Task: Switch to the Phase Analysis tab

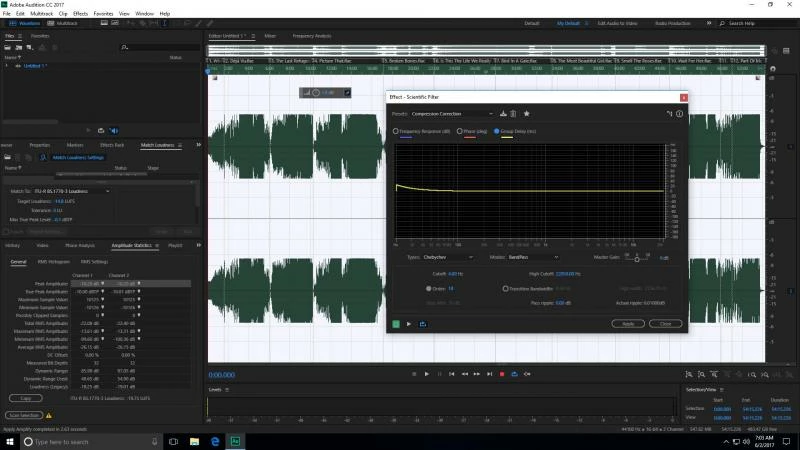Action: [80, 246]
